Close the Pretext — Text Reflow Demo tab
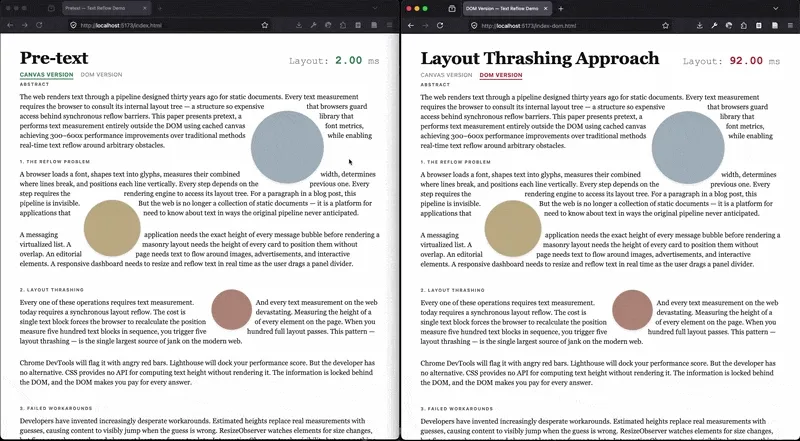The width and height of the screenshot is (800, 441). click(145, 8)
